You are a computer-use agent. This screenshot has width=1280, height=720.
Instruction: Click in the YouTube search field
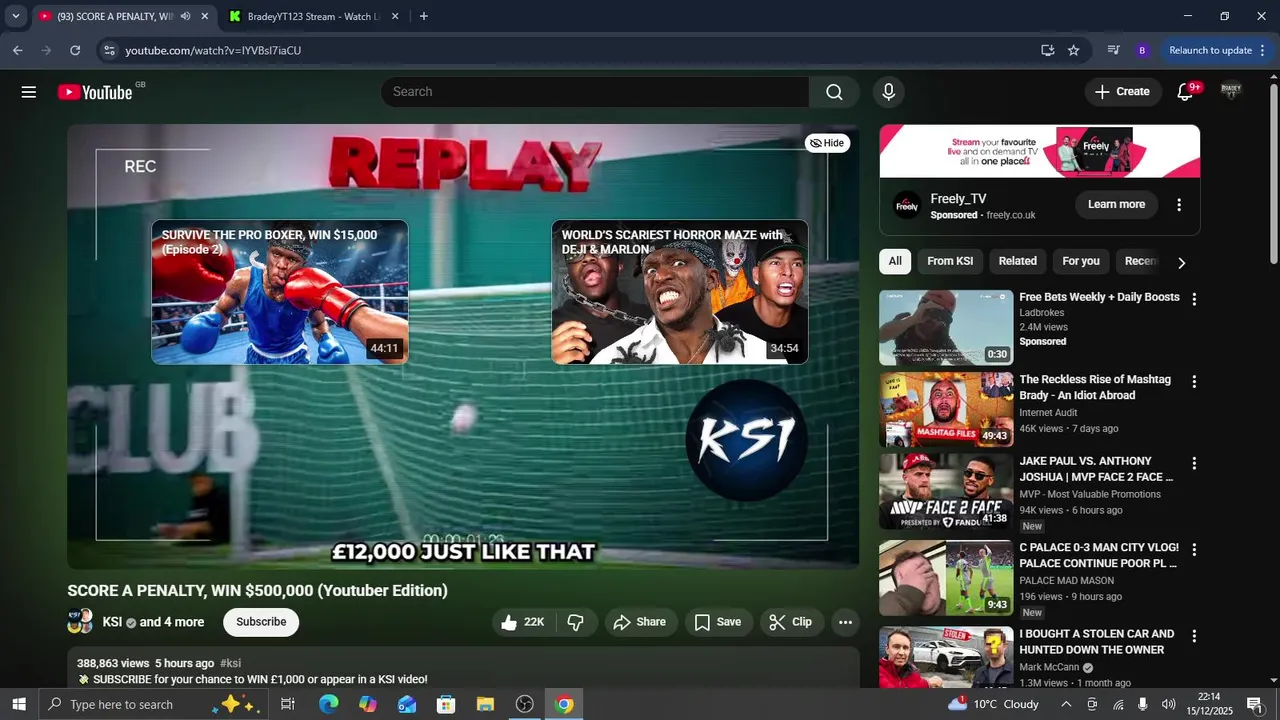coord(595,92)
